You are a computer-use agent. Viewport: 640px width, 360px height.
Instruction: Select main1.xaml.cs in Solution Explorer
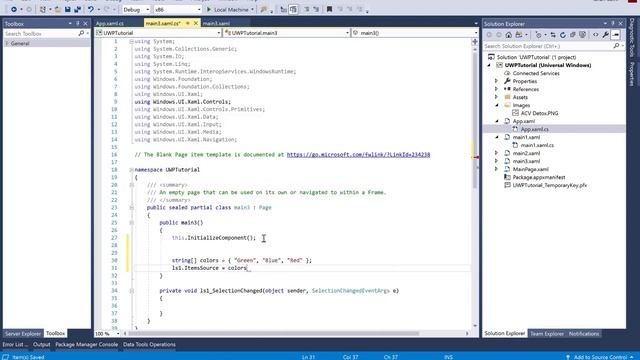(537, 145)
